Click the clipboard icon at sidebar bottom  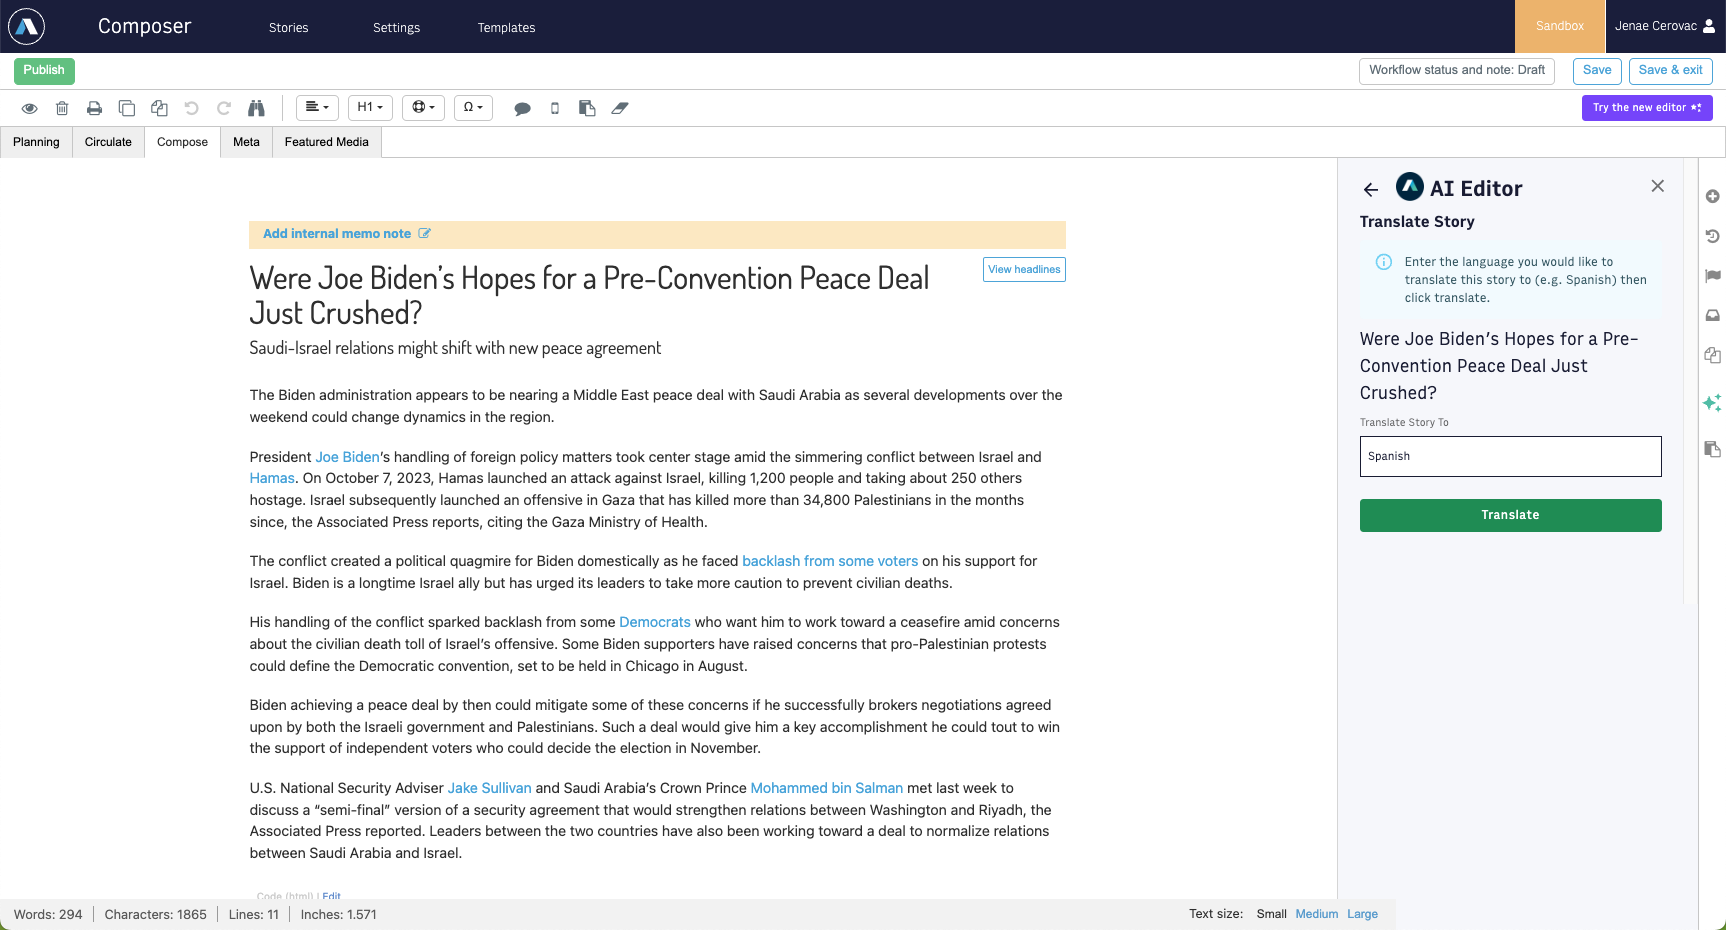tap(1712, 449)
